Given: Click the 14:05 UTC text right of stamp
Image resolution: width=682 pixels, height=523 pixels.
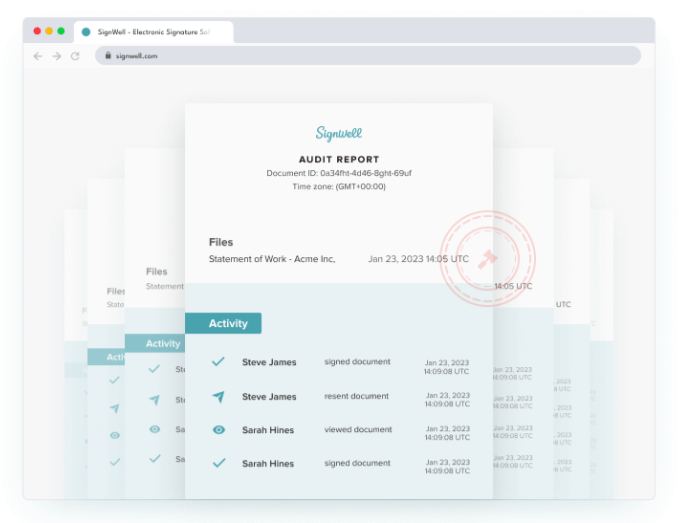Looking at the screenshot, I should coord(513,286).
